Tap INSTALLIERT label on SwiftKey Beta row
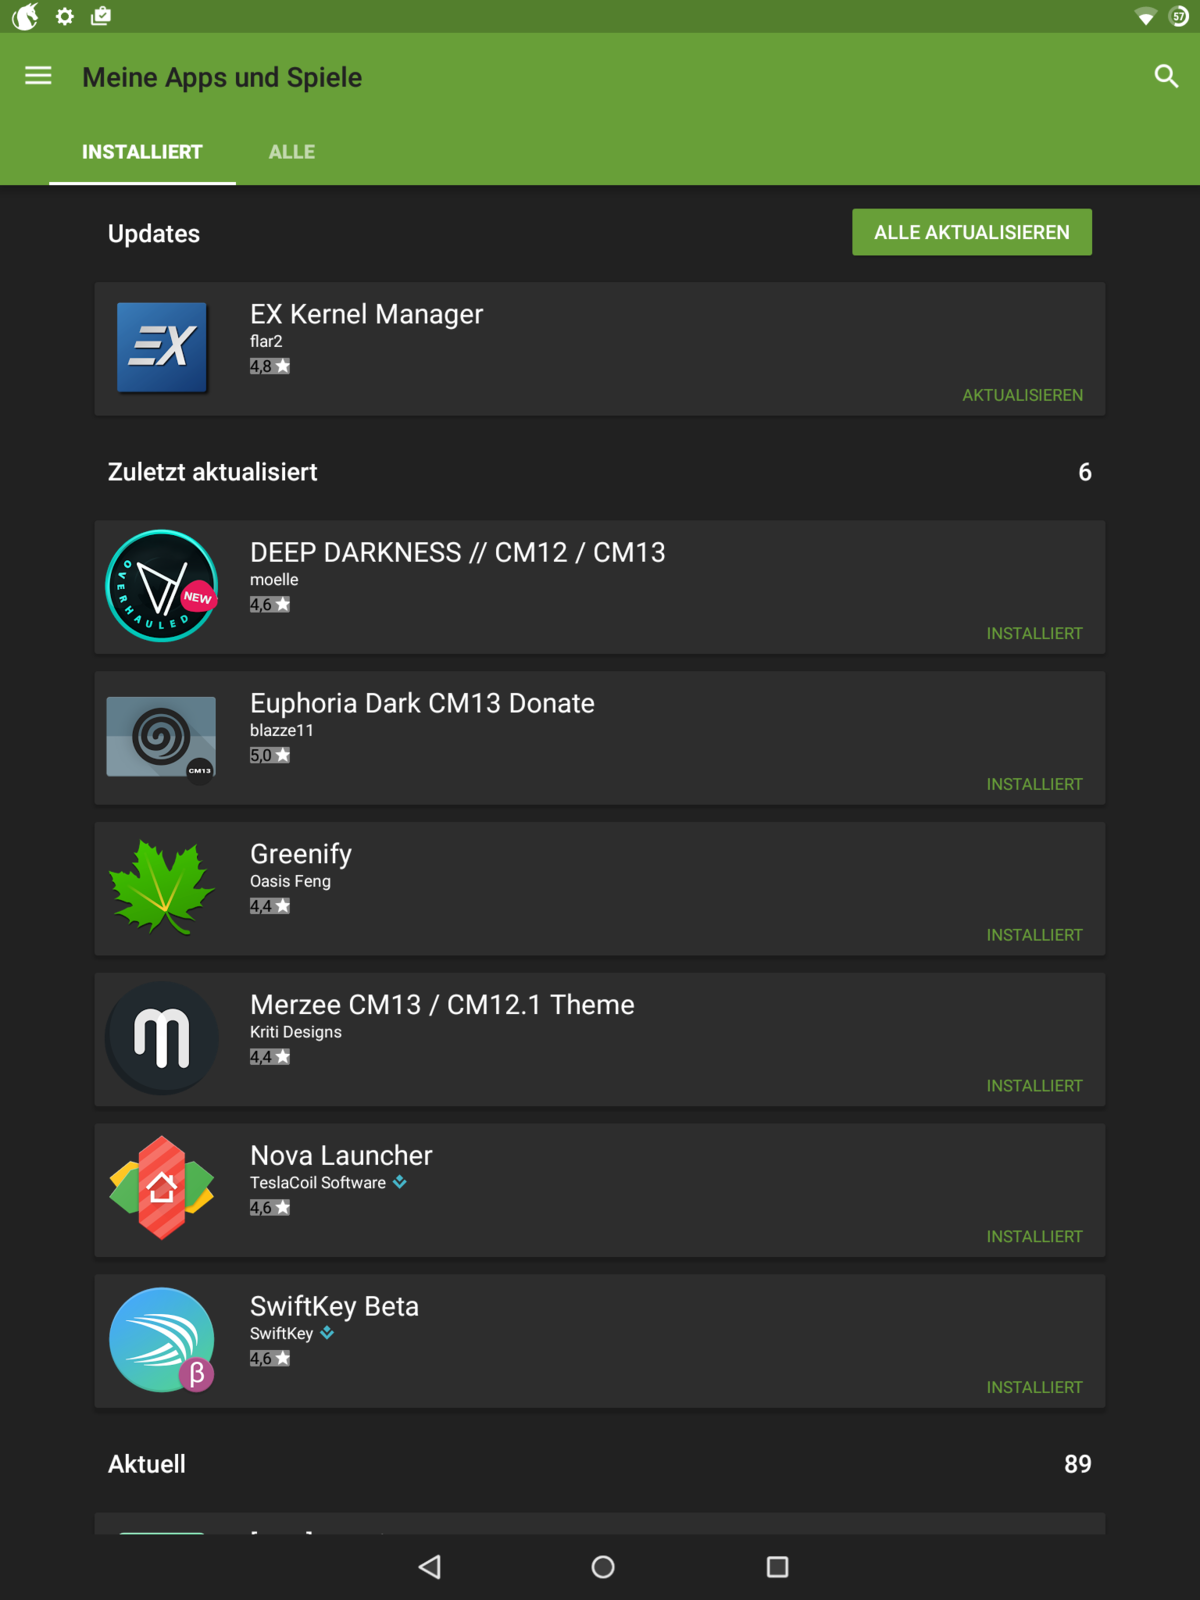 [1034, 1387]
